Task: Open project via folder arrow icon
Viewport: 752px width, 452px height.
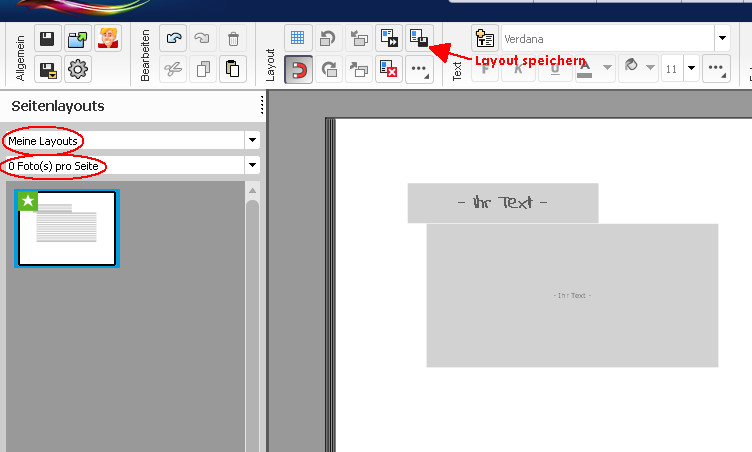Action: click(78, 38)
